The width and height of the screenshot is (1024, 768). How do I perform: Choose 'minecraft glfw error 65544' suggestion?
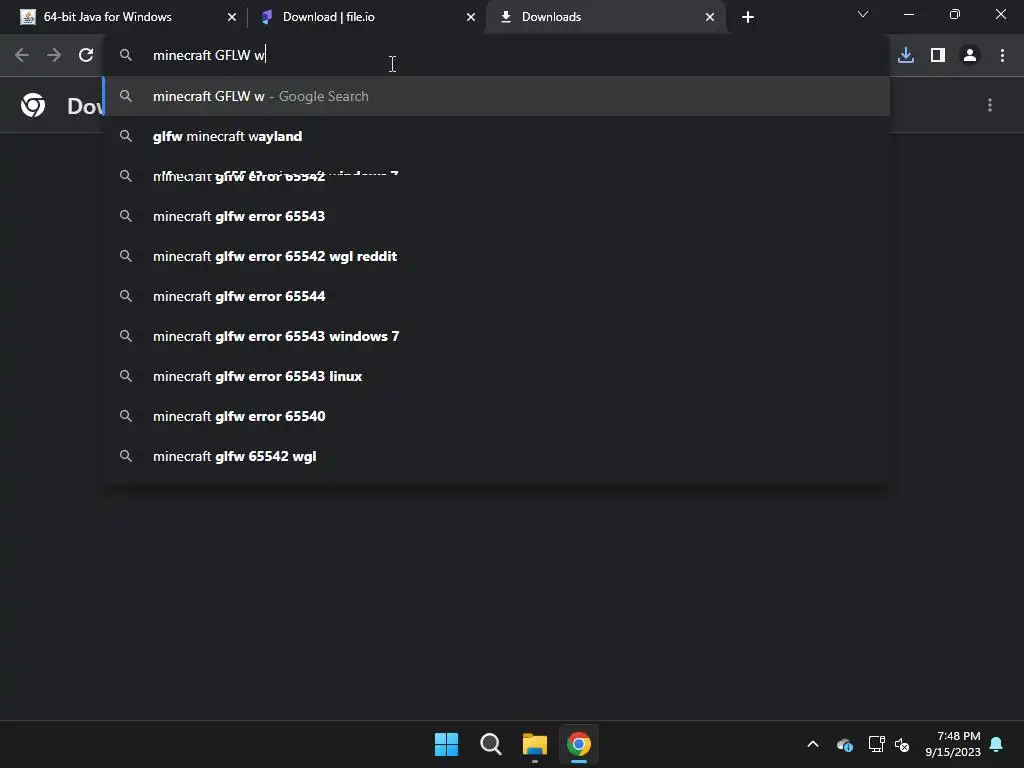[496, 296]
